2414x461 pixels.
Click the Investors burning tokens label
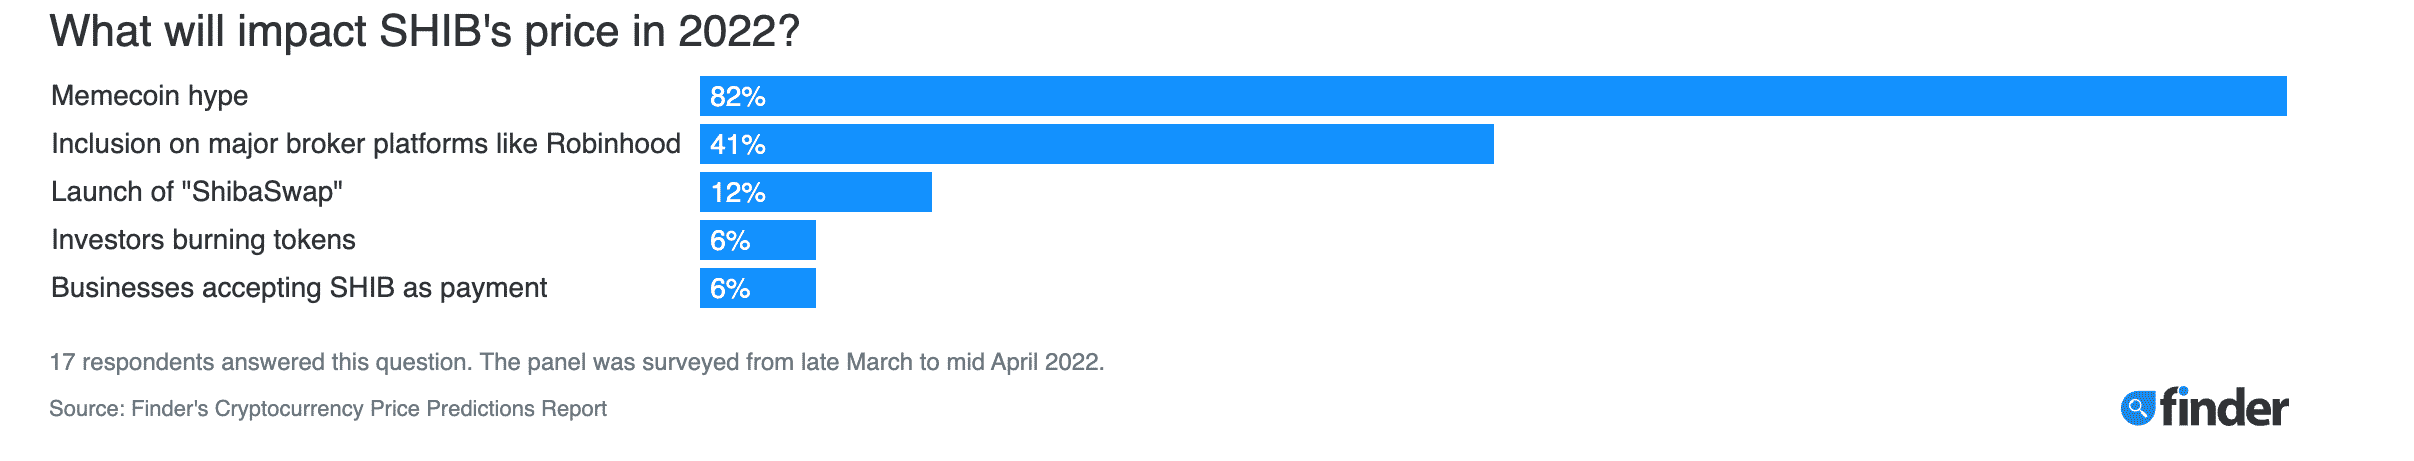point(203,240)
